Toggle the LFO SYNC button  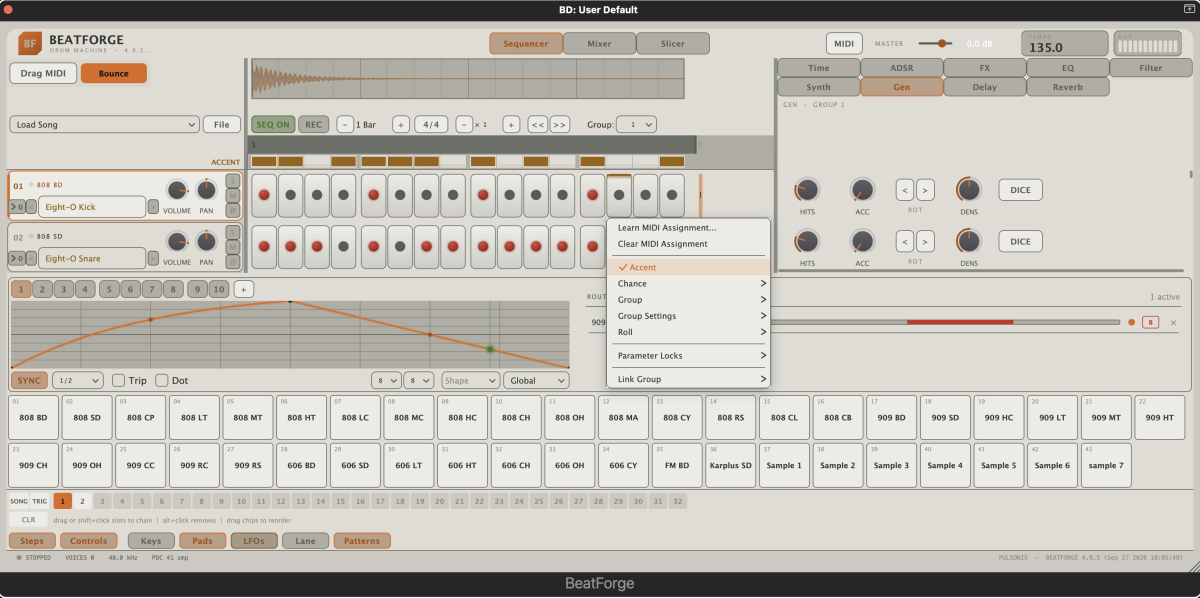tap(29, 380)
